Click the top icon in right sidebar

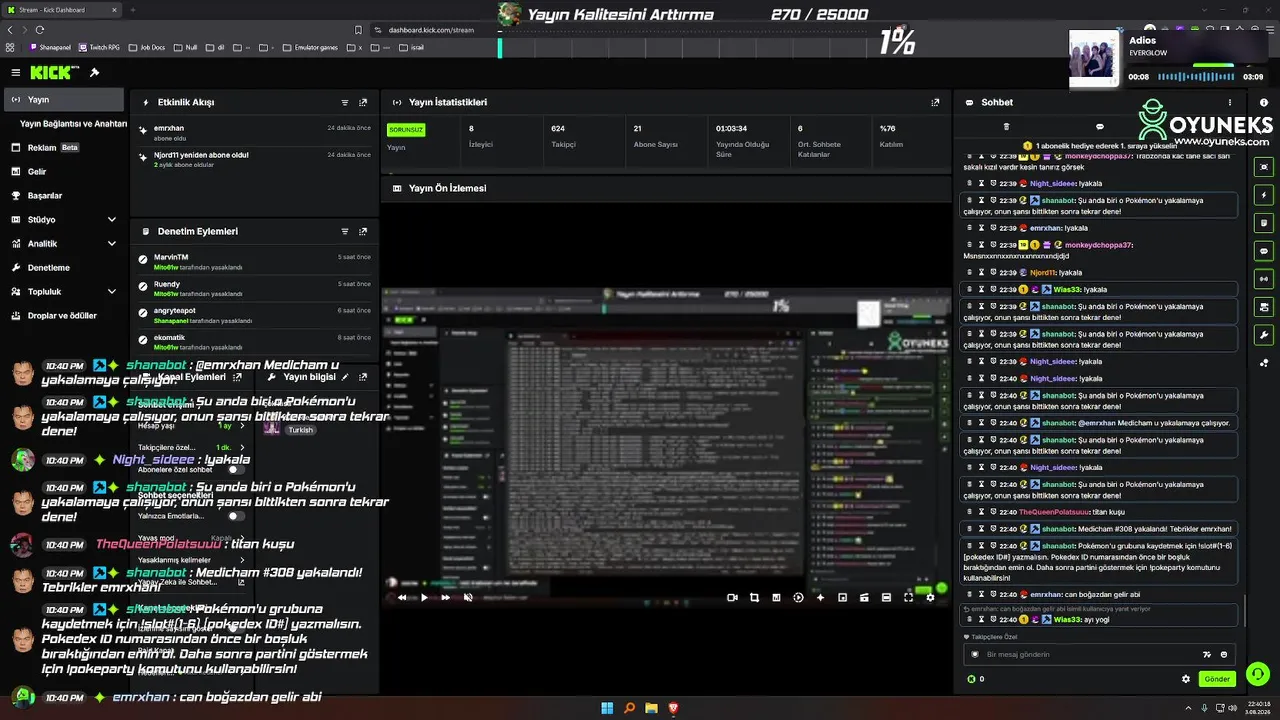[x=1264, y=167]
